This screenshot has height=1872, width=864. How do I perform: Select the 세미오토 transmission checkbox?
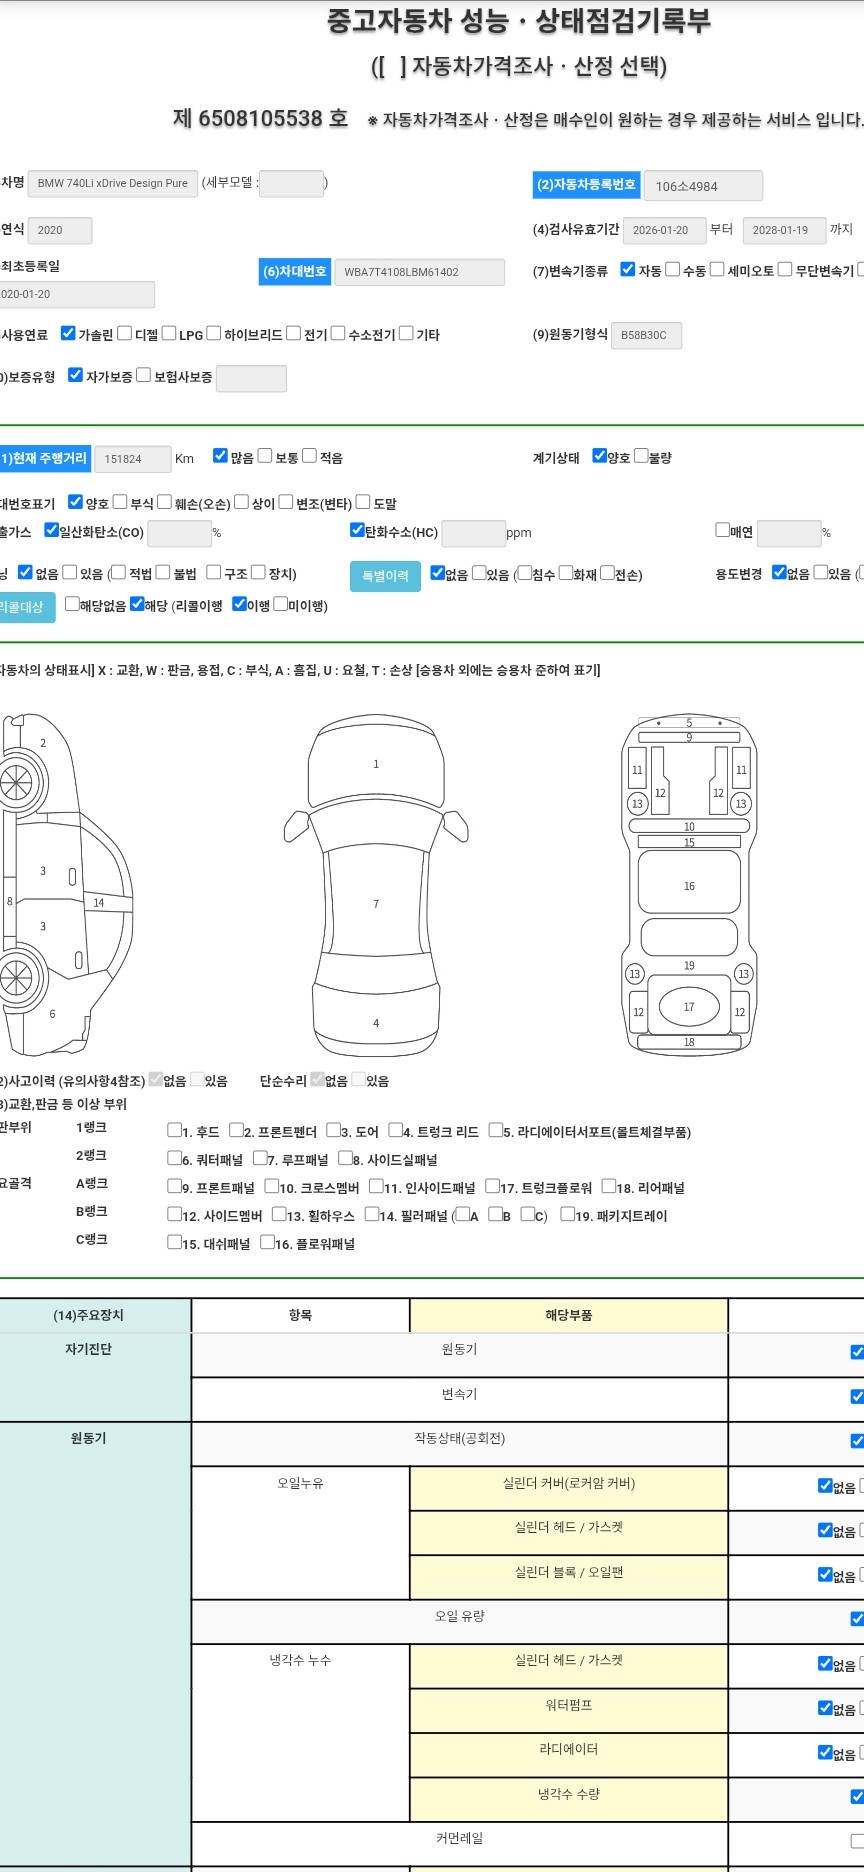point(717,269)
